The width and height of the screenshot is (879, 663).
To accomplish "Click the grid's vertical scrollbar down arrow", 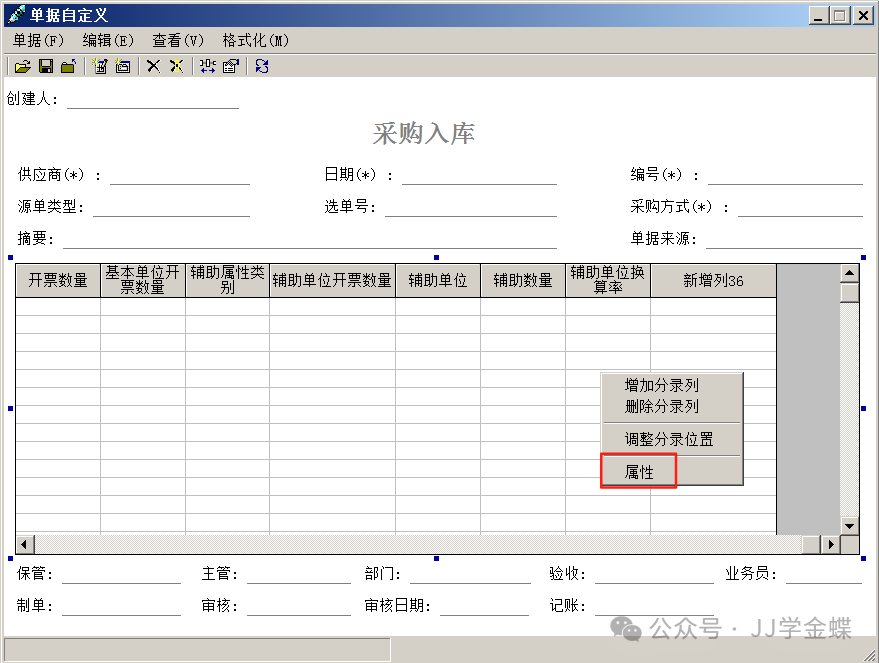I will pos(849,525).
